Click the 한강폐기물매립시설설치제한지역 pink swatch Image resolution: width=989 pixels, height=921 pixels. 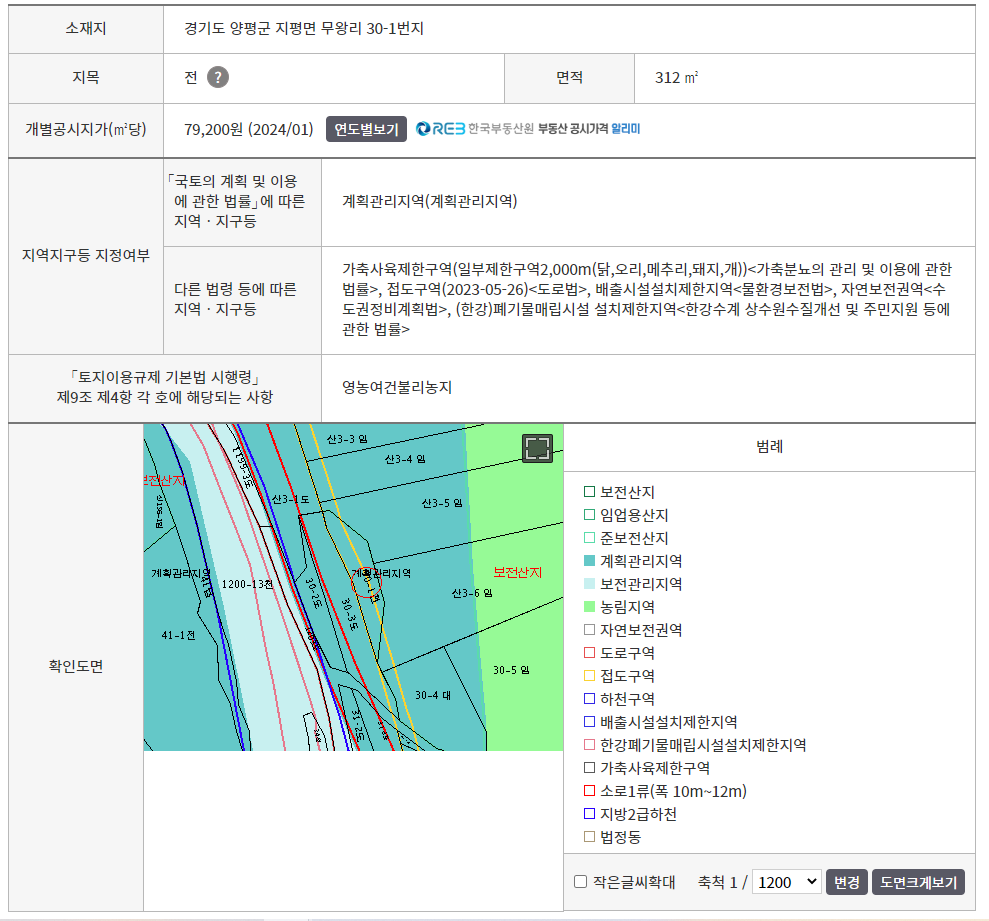coord(590,745)
